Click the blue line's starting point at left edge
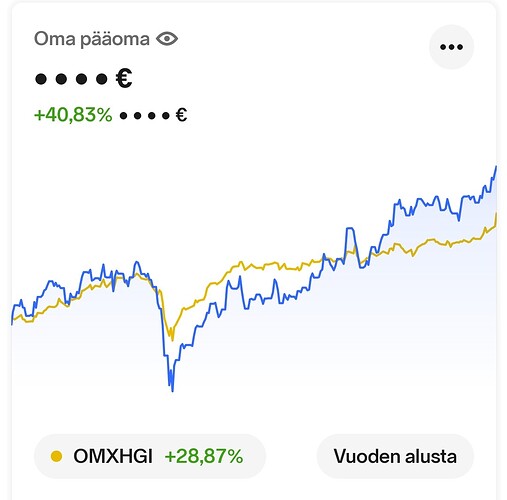 pos(12,323)
